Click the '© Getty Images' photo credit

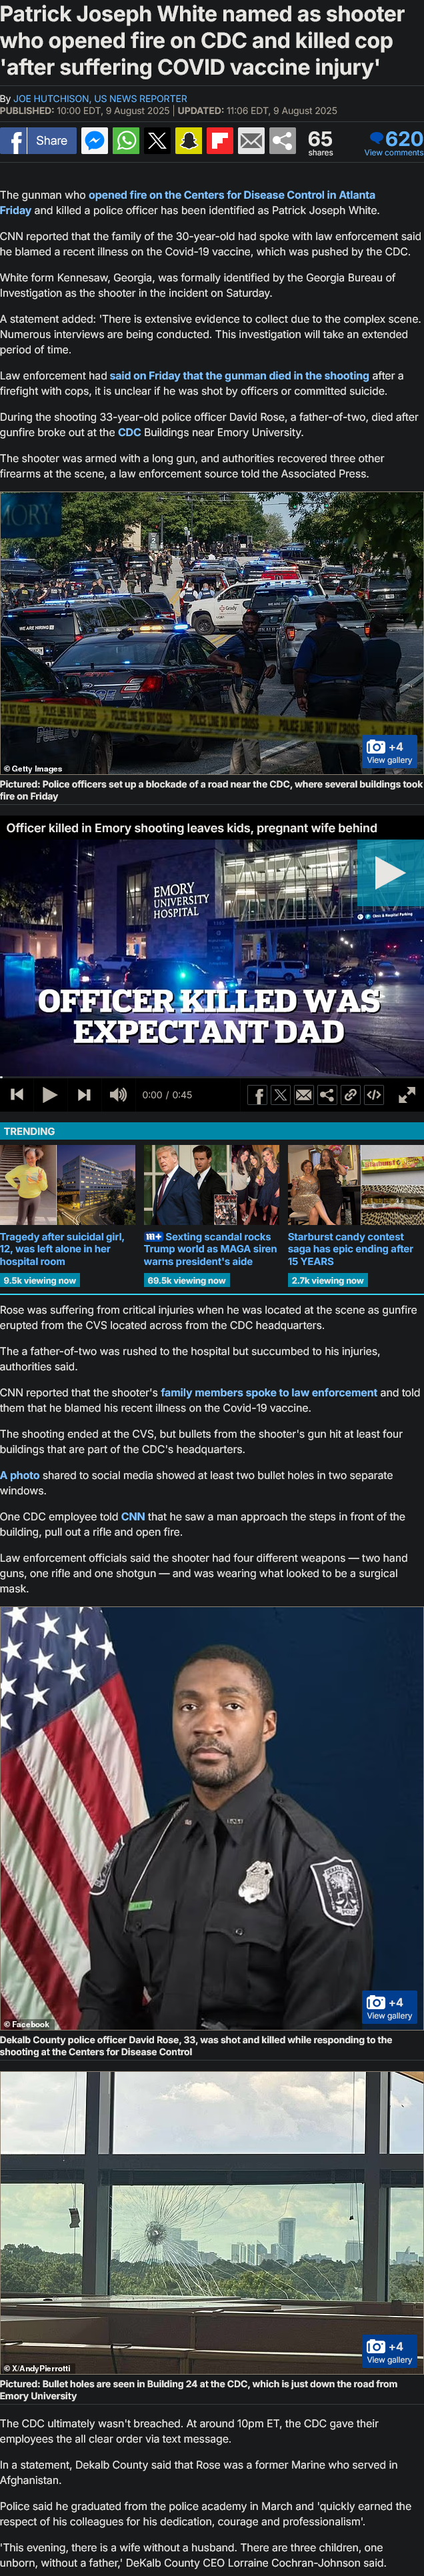pos(33,769)
